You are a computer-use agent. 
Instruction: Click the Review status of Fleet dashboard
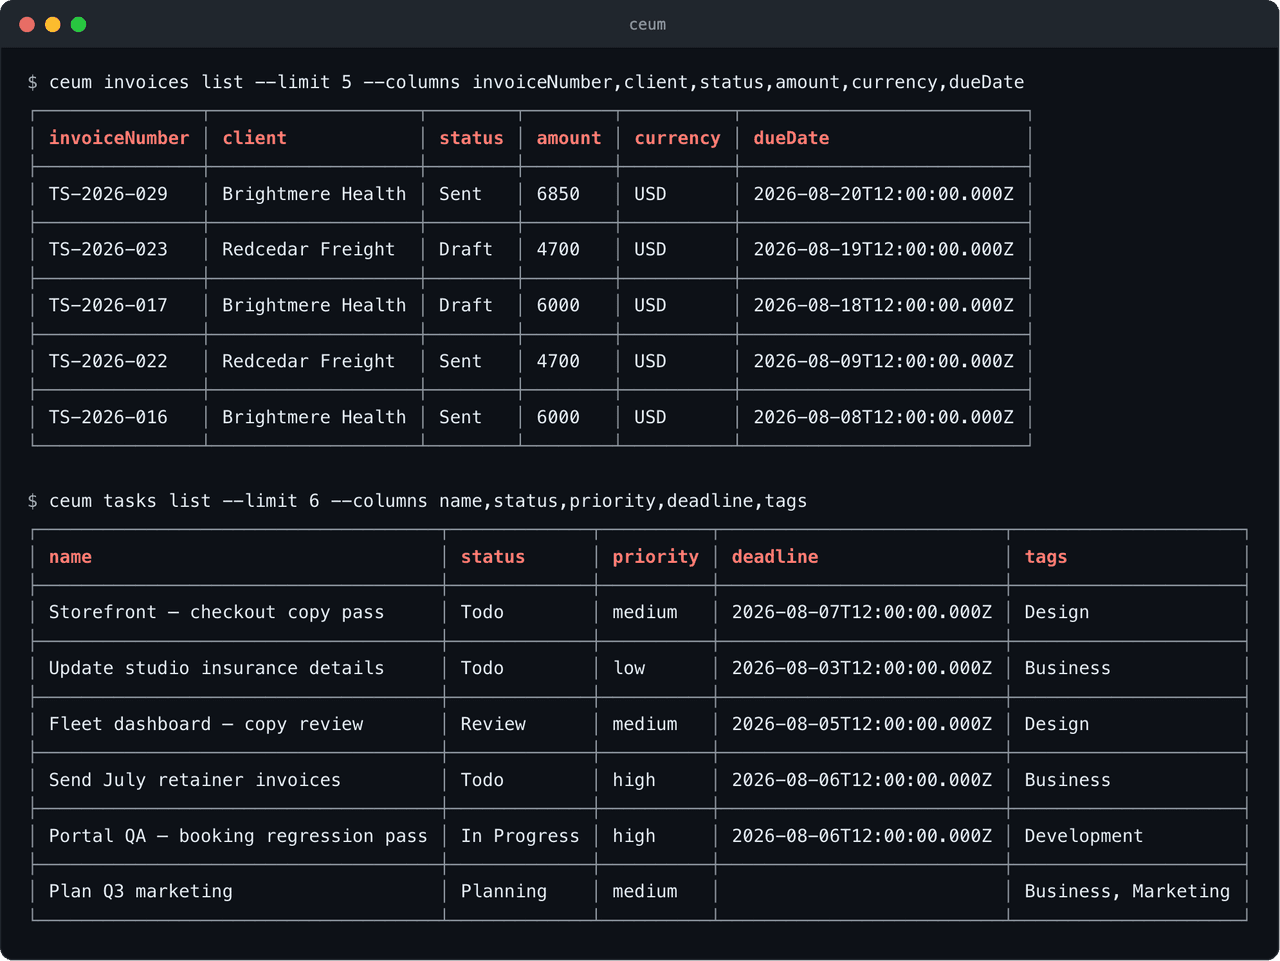click(x=493, y=724)
